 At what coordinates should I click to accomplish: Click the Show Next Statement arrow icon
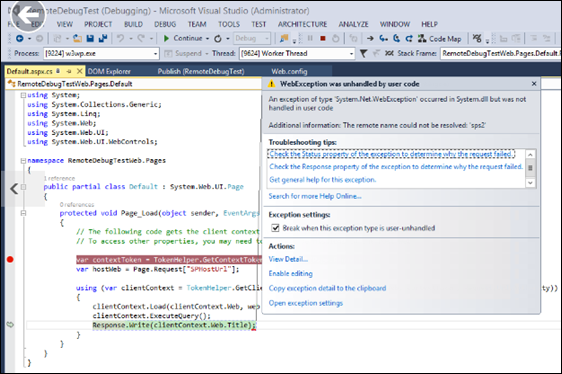coord(370,38)
